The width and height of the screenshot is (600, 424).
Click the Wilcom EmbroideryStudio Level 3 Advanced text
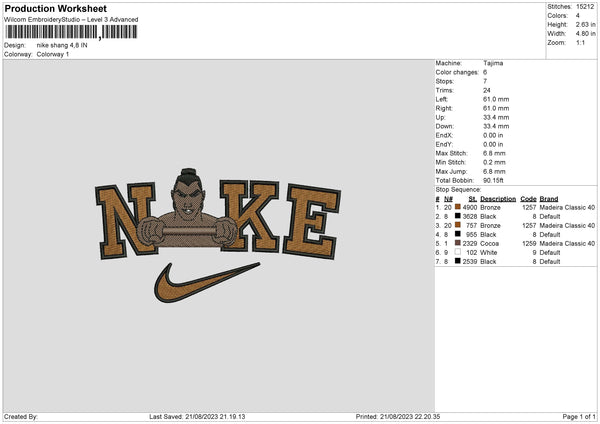(71, 20)
